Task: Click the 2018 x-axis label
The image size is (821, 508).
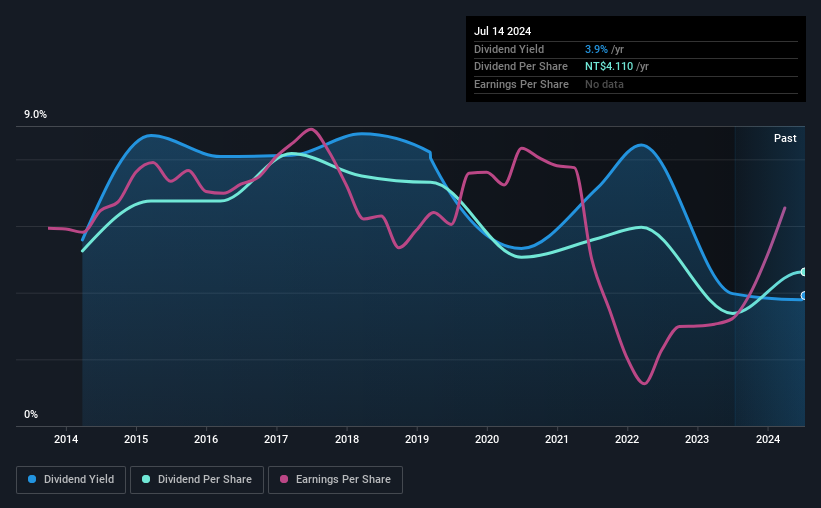Action: tap(347, 439)
